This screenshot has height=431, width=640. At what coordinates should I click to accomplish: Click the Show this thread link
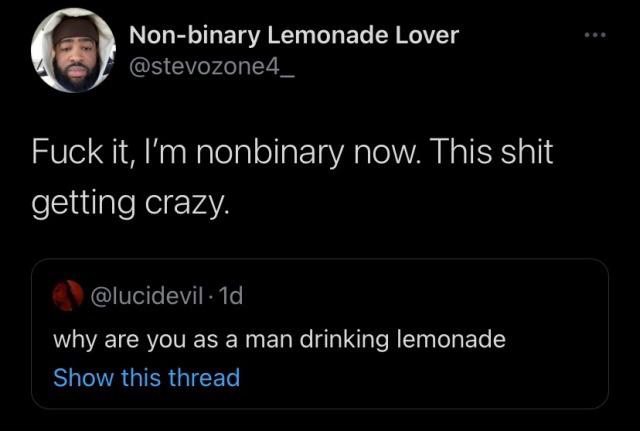146,378
